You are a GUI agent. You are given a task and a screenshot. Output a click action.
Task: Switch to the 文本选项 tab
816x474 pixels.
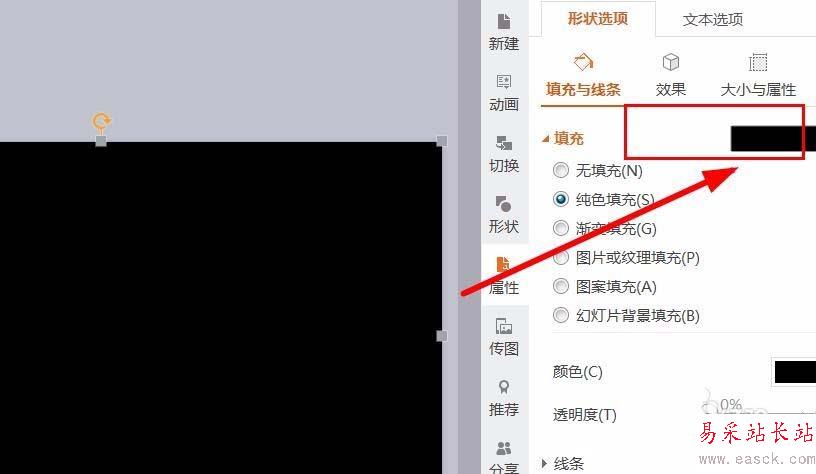coord(712,20)
